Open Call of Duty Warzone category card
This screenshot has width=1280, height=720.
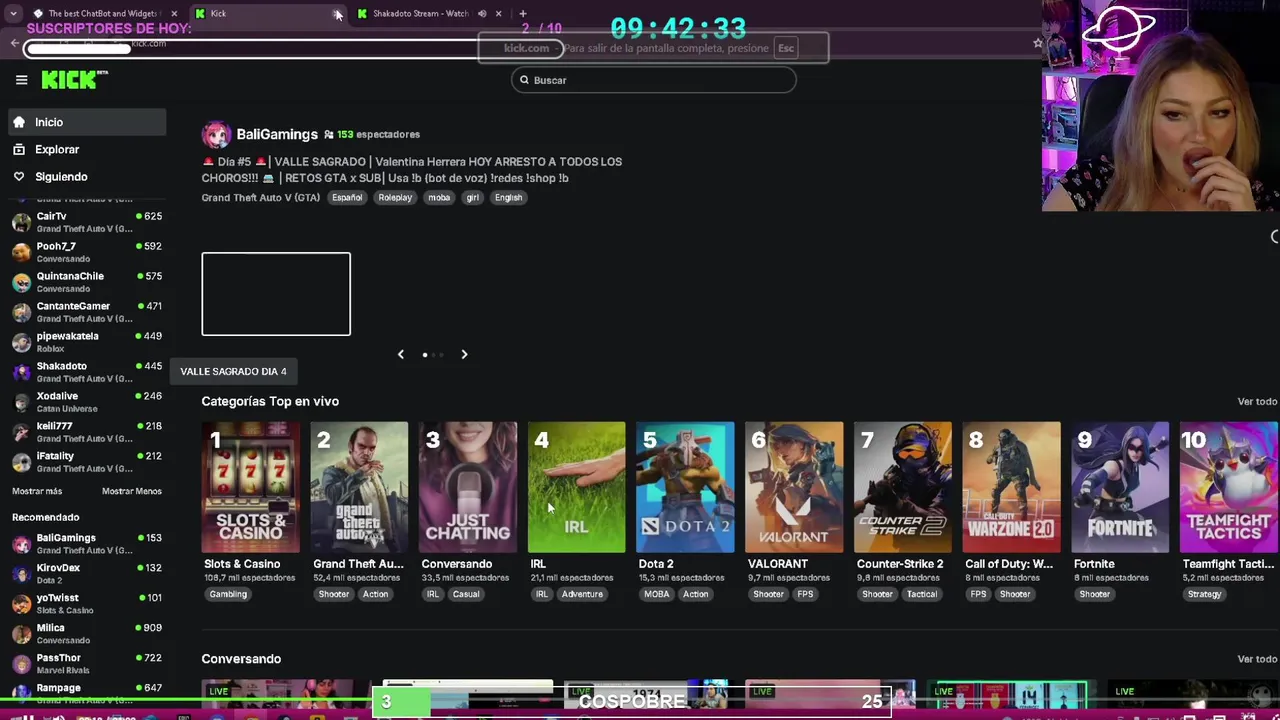[x=1011, y=487]
